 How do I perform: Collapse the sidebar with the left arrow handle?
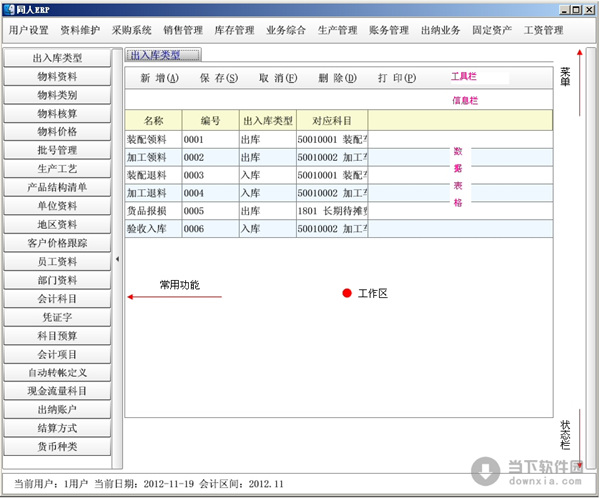[118, 260]
